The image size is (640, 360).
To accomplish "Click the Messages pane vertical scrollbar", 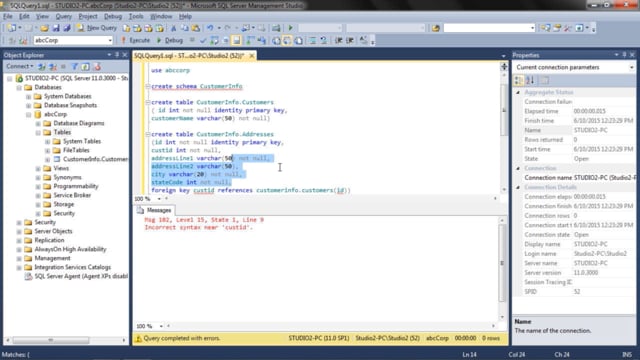I will pyautogui.click(x=502, y=263).
